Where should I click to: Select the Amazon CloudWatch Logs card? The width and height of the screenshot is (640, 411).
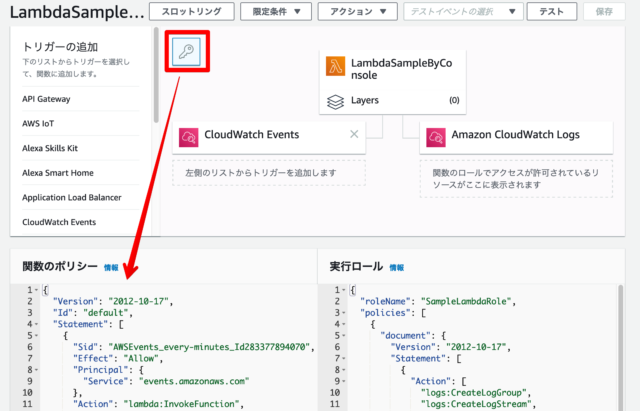pos(516,137)
